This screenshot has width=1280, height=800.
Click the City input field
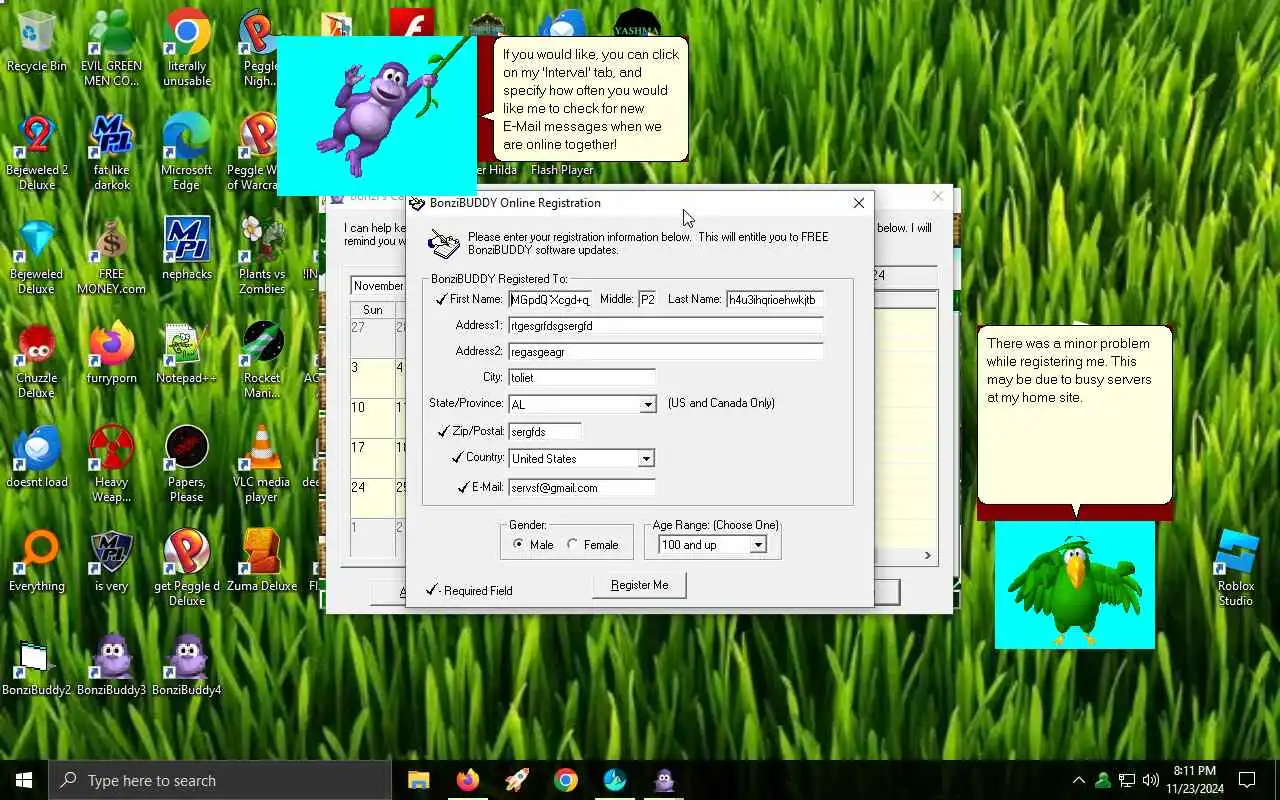click(582, 378)
